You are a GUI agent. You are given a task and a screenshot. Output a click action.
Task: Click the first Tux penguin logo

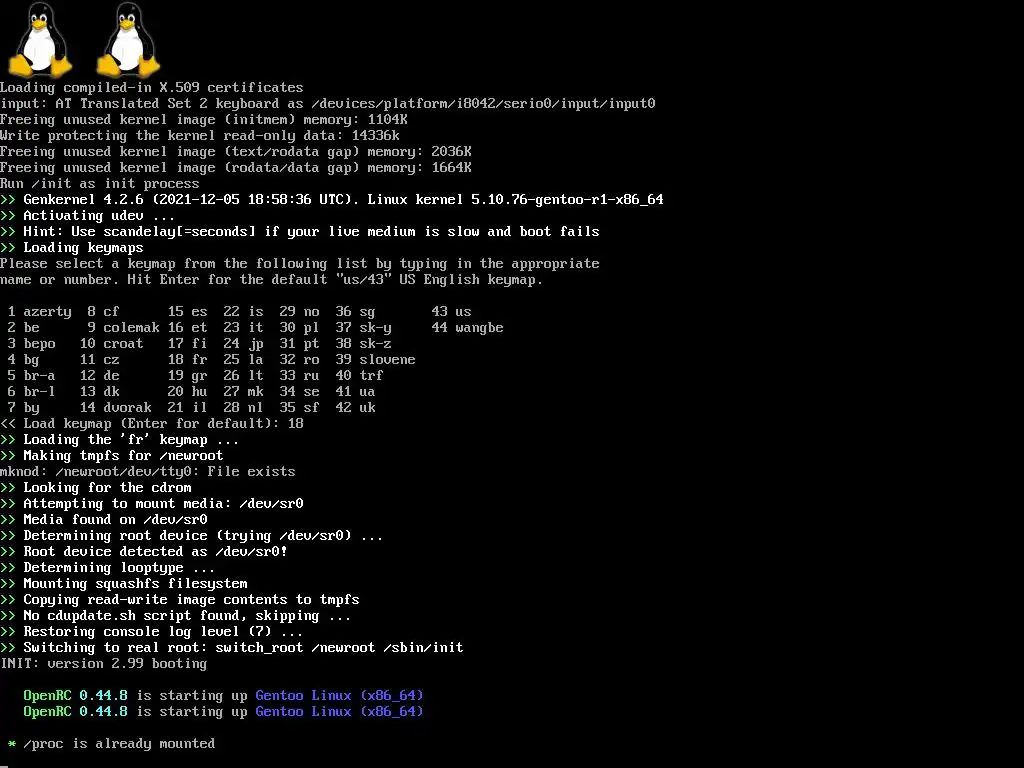coord(40,39)
